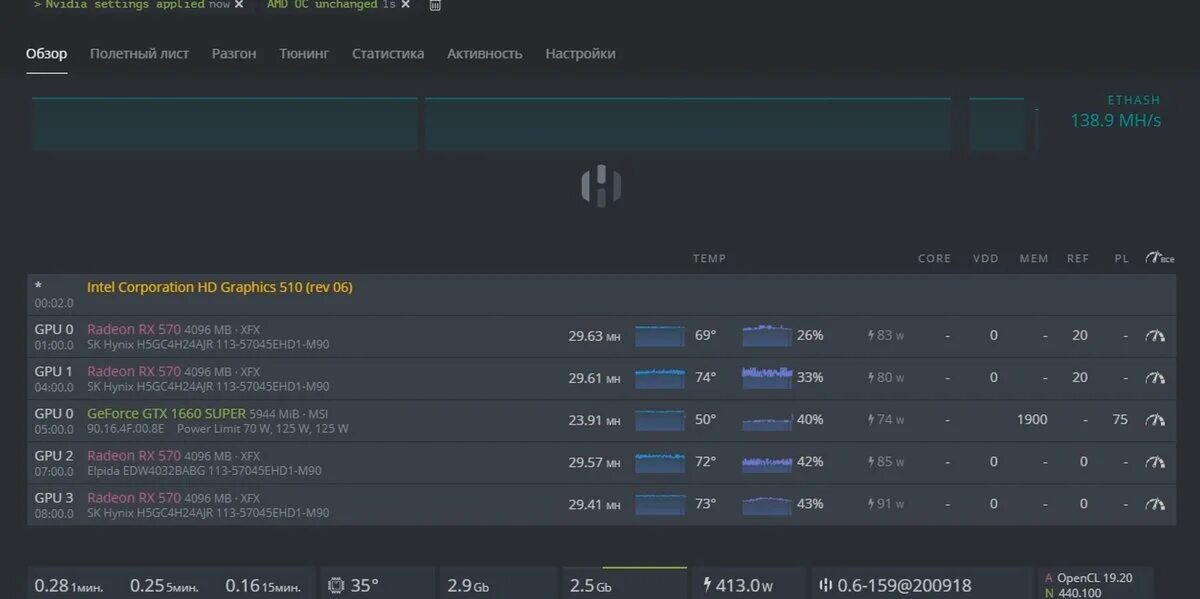Switch to the Настройки tab

click(x=580, y=53)
